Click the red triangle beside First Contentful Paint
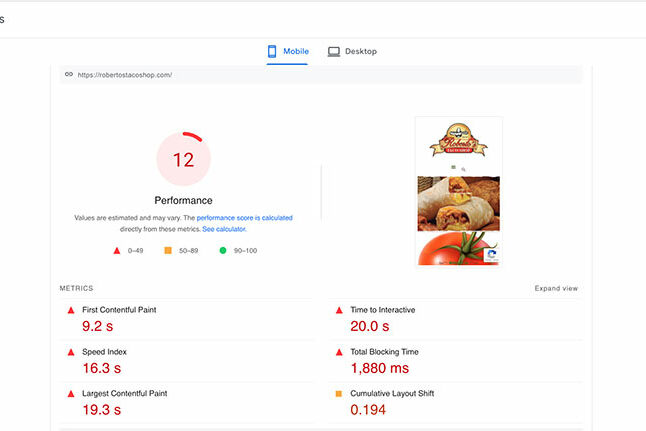This screenshot has height=431, width=646. pos(71,310)
